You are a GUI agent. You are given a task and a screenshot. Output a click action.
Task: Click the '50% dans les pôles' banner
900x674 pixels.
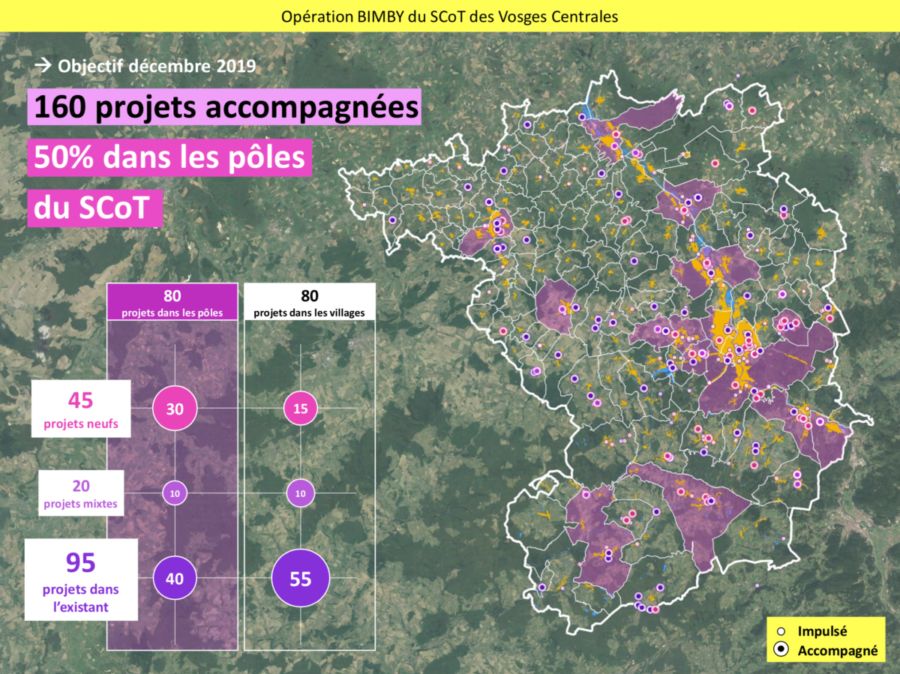pos(169,157)
